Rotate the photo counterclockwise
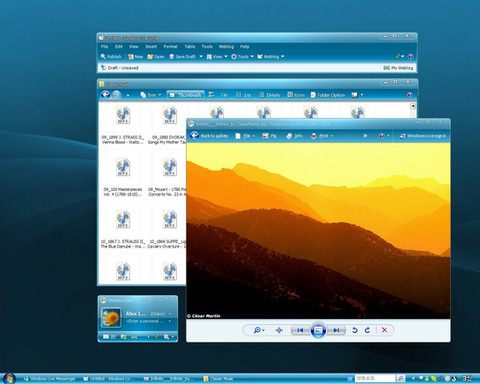480x384 pixels. (x=355, y=330)
